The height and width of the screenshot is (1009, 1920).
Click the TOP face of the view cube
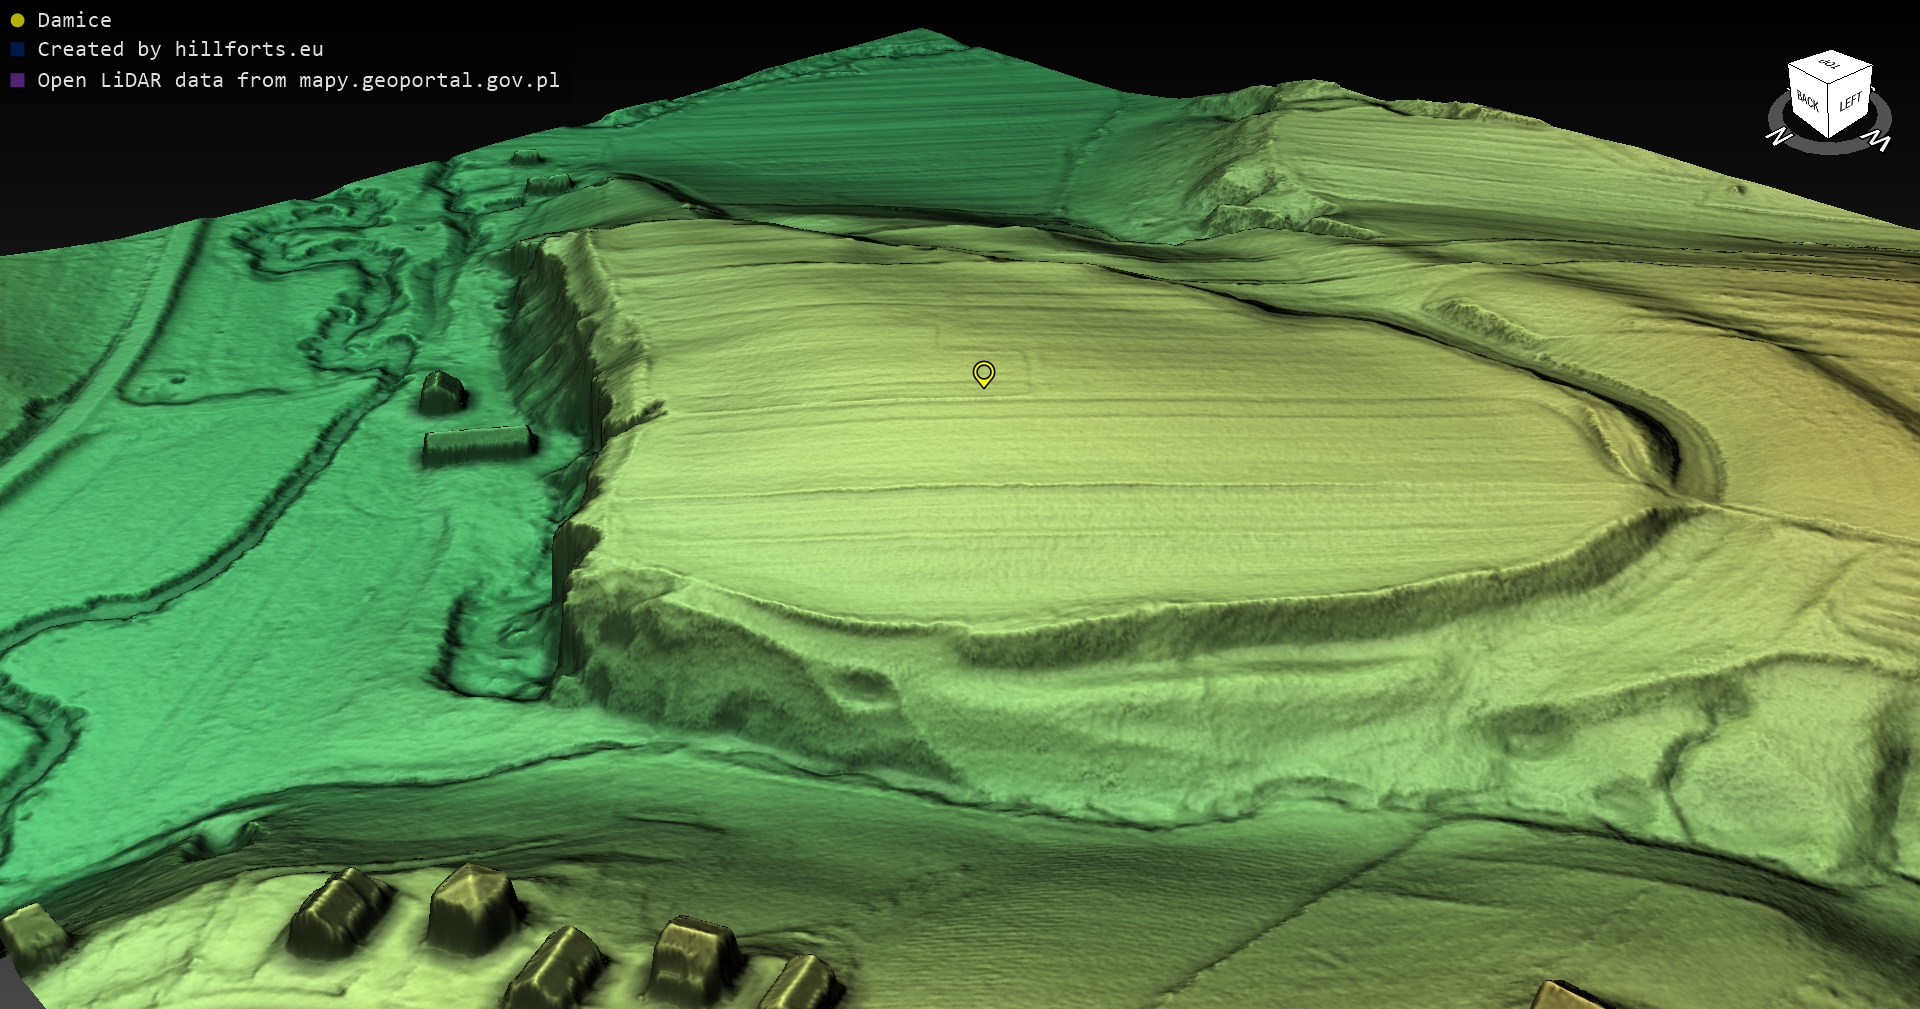tap(1829, 65)
